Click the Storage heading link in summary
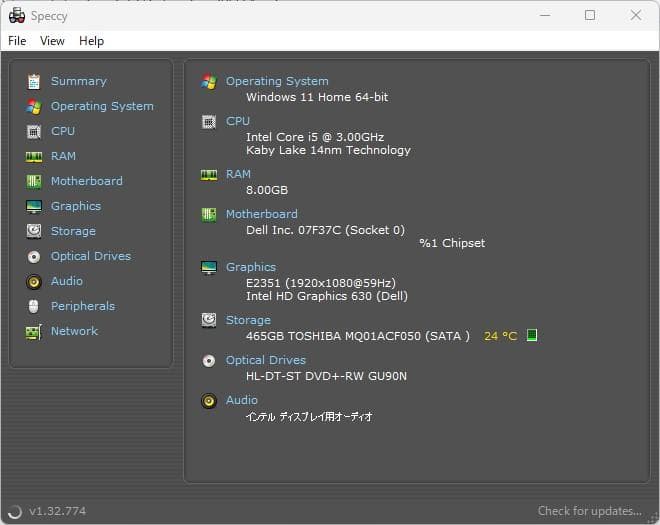This screenshot has width=660, height=525. tap(248, 320)
